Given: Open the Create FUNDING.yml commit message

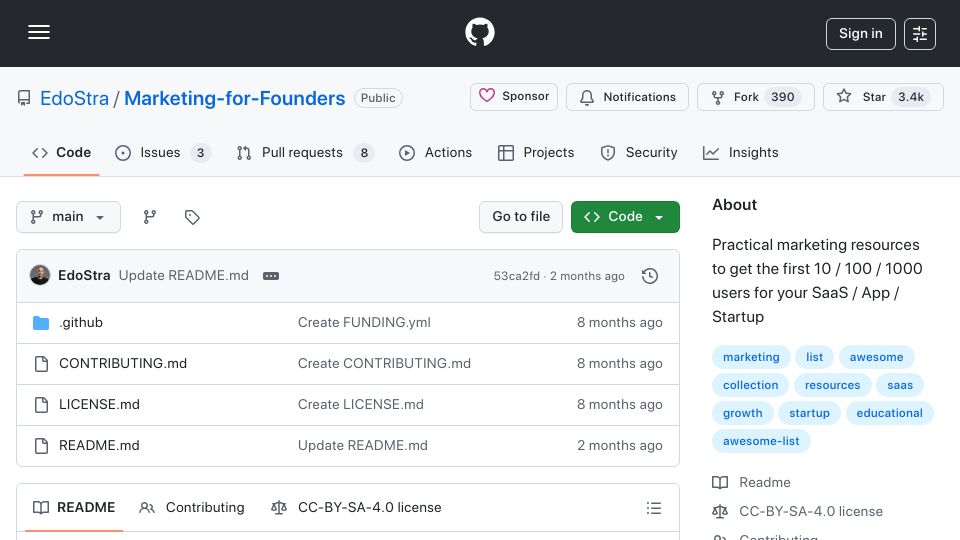Looking at the screenshot, I should coord(364,323).
